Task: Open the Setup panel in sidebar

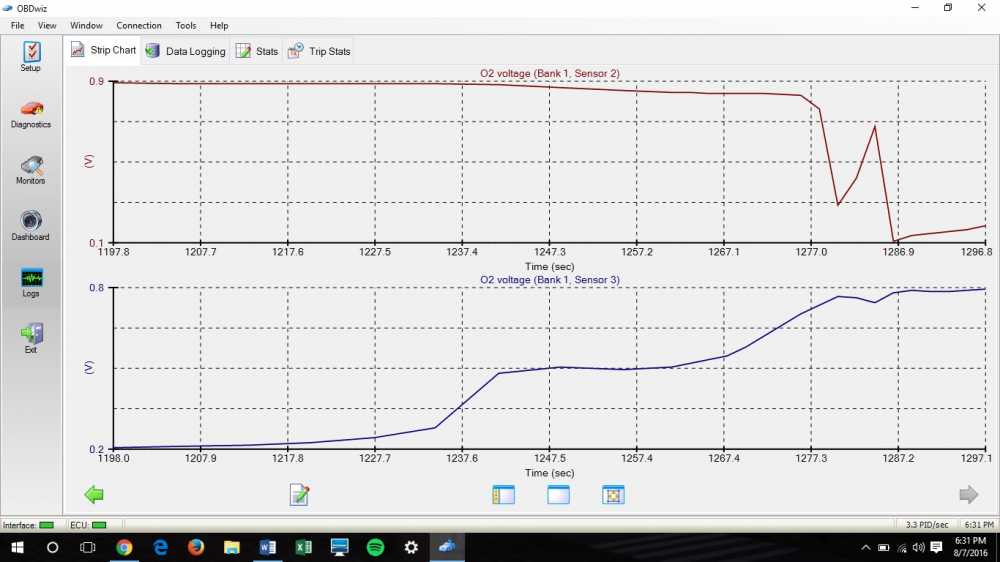Action: click(31, 55)
